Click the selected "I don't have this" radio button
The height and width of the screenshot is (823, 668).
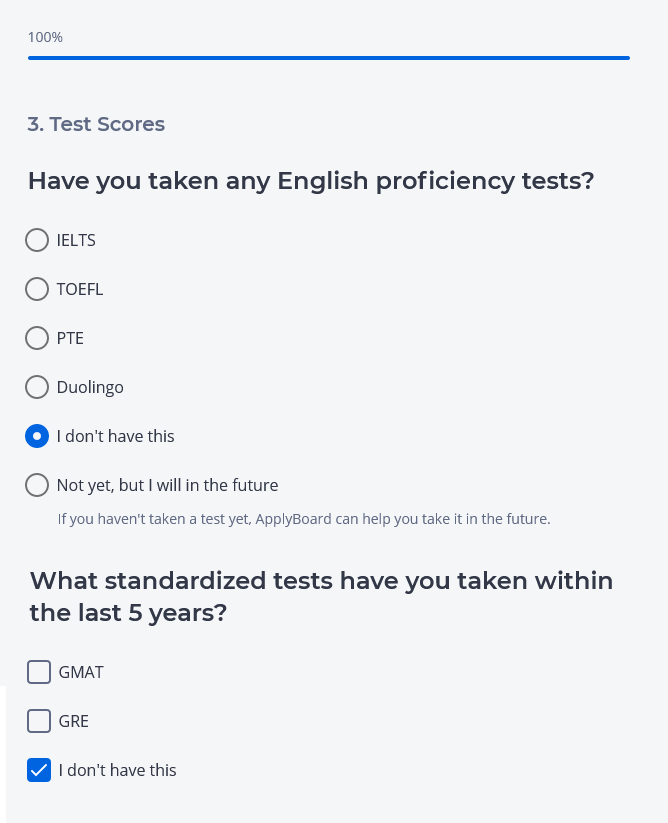(x=37, y=436)
